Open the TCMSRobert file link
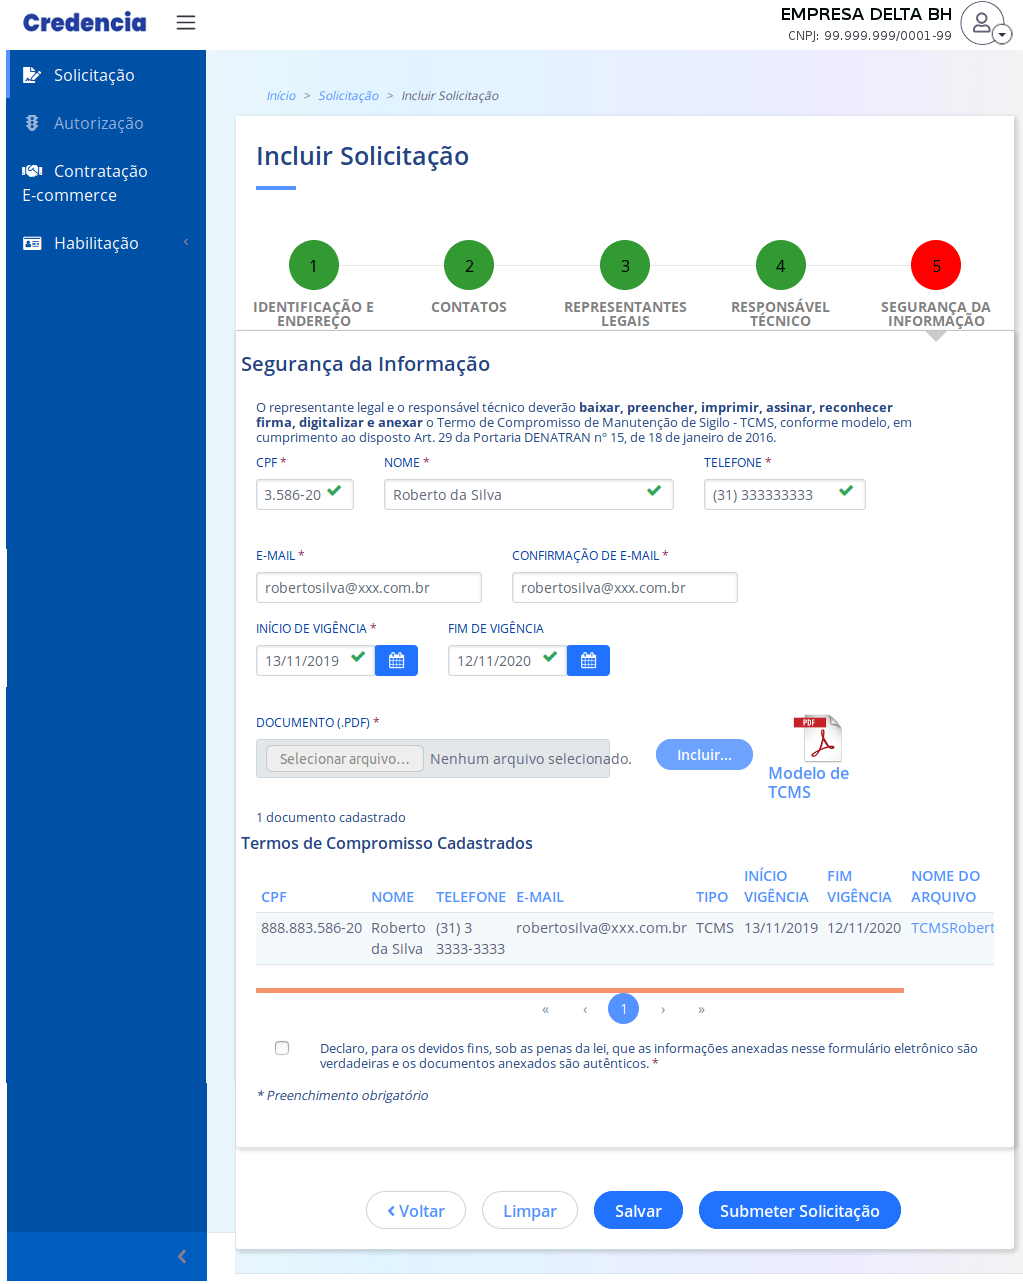This screenshot has width=1023, height=1284. point(952,928)
